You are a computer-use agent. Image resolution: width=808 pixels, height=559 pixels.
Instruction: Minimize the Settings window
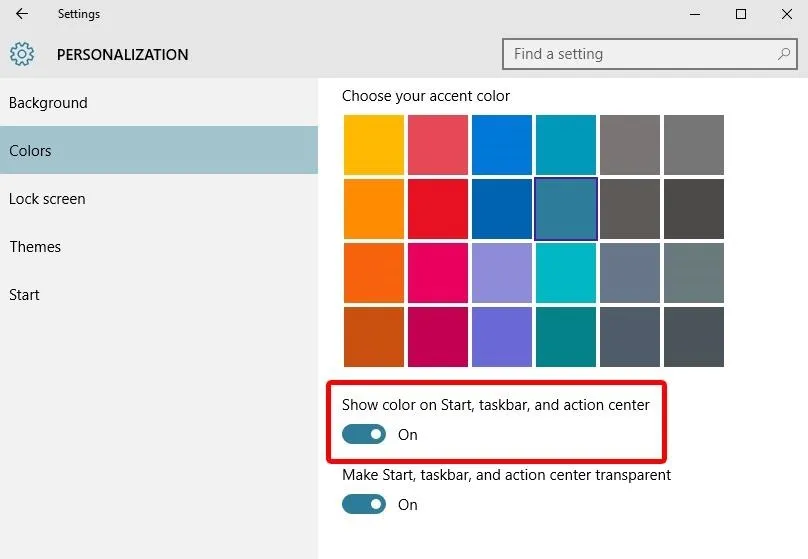695,14
